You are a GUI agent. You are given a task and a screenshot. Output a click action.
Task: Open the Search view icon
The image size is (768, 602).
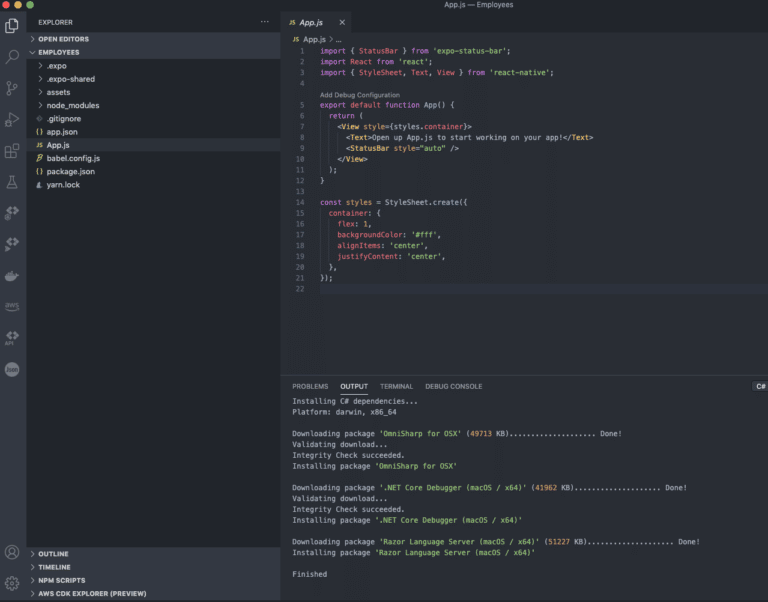click(x=12, y=56)
